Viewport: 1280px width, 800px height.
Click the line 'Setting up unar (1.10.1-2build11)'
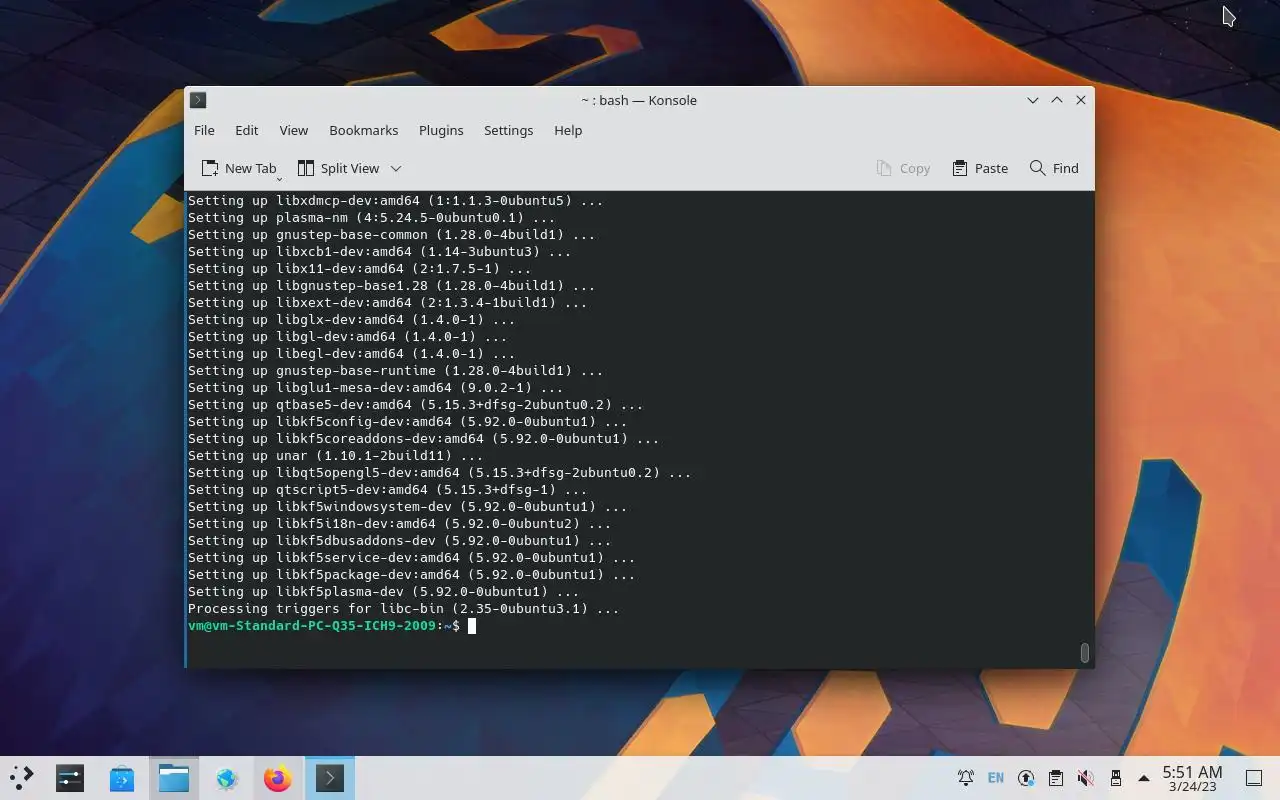pyautogui.click(x=335, y=456)
